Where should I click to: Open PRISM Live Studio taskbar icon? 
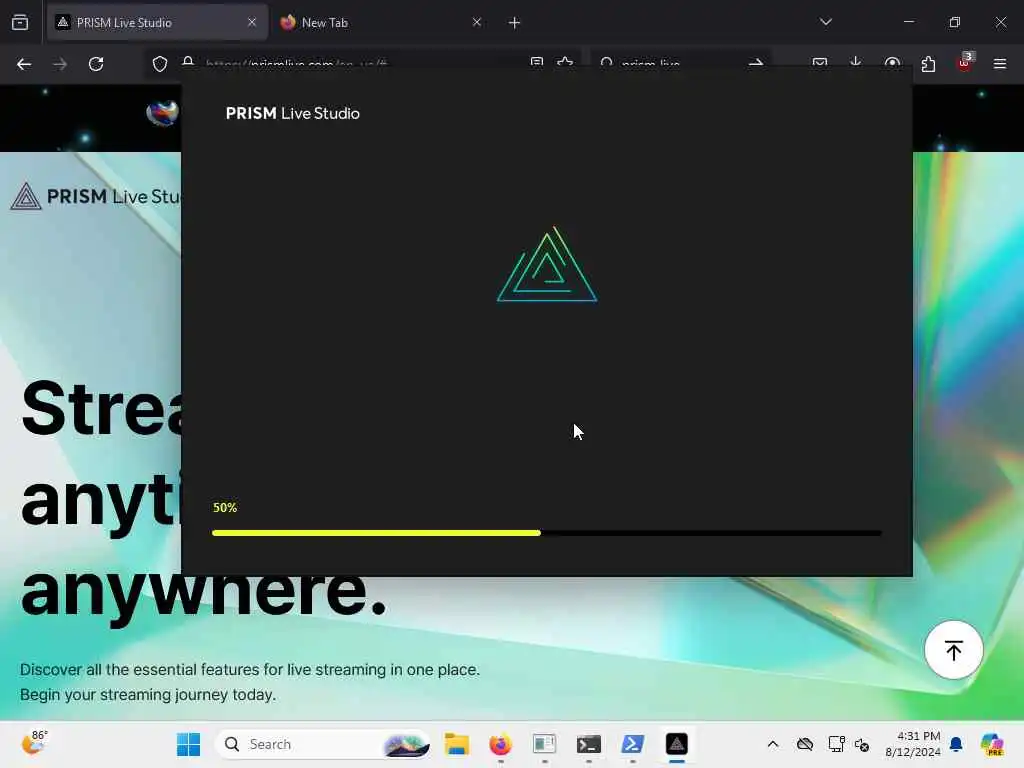tap(677, 744)
